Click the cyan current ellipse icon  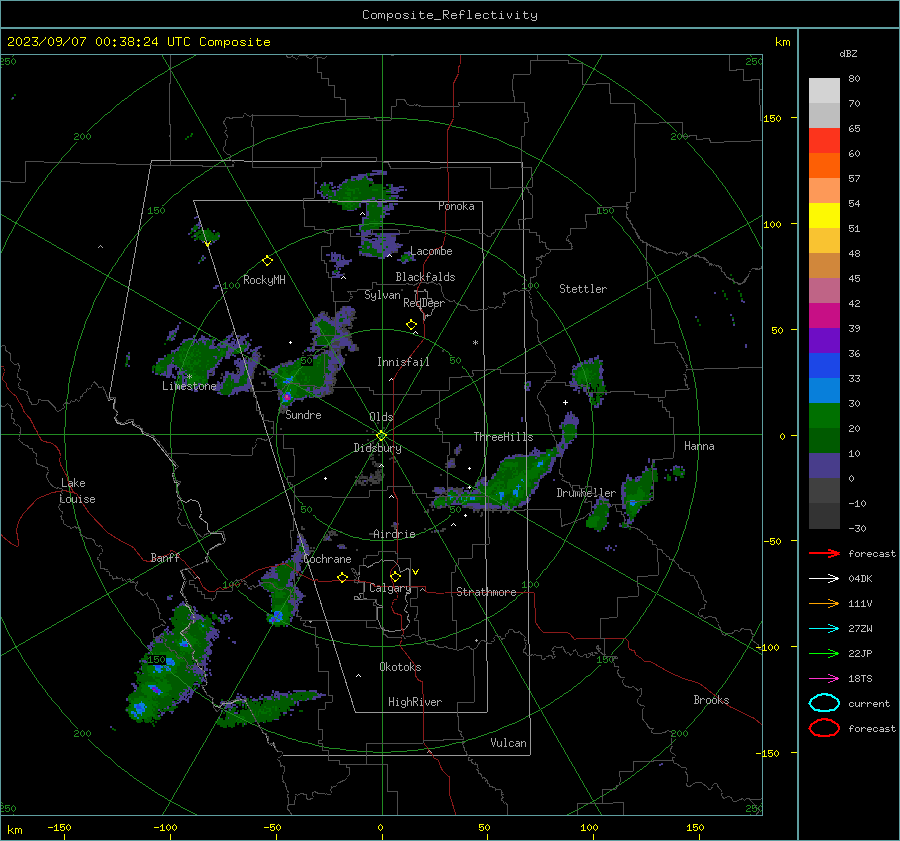tap(824, 703)
